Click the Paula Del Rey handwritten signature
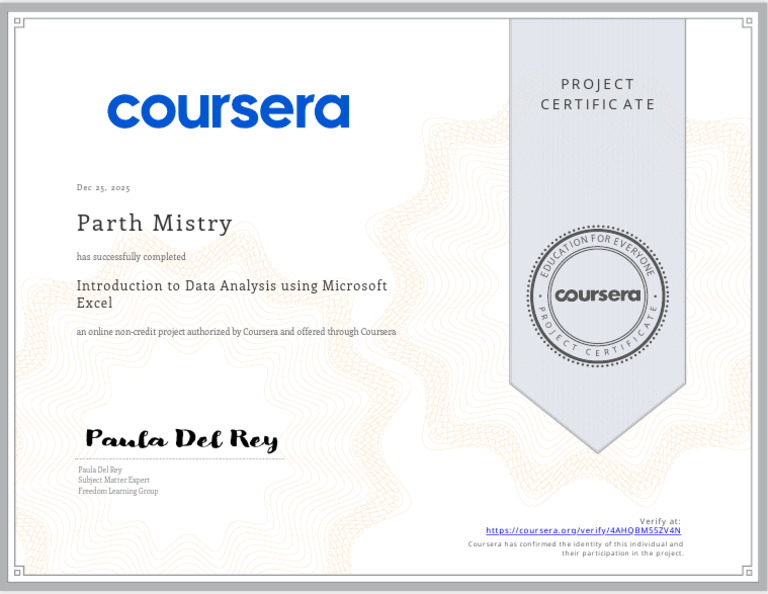The width and height of the screenshot is (768, 594). click(182, 439)
